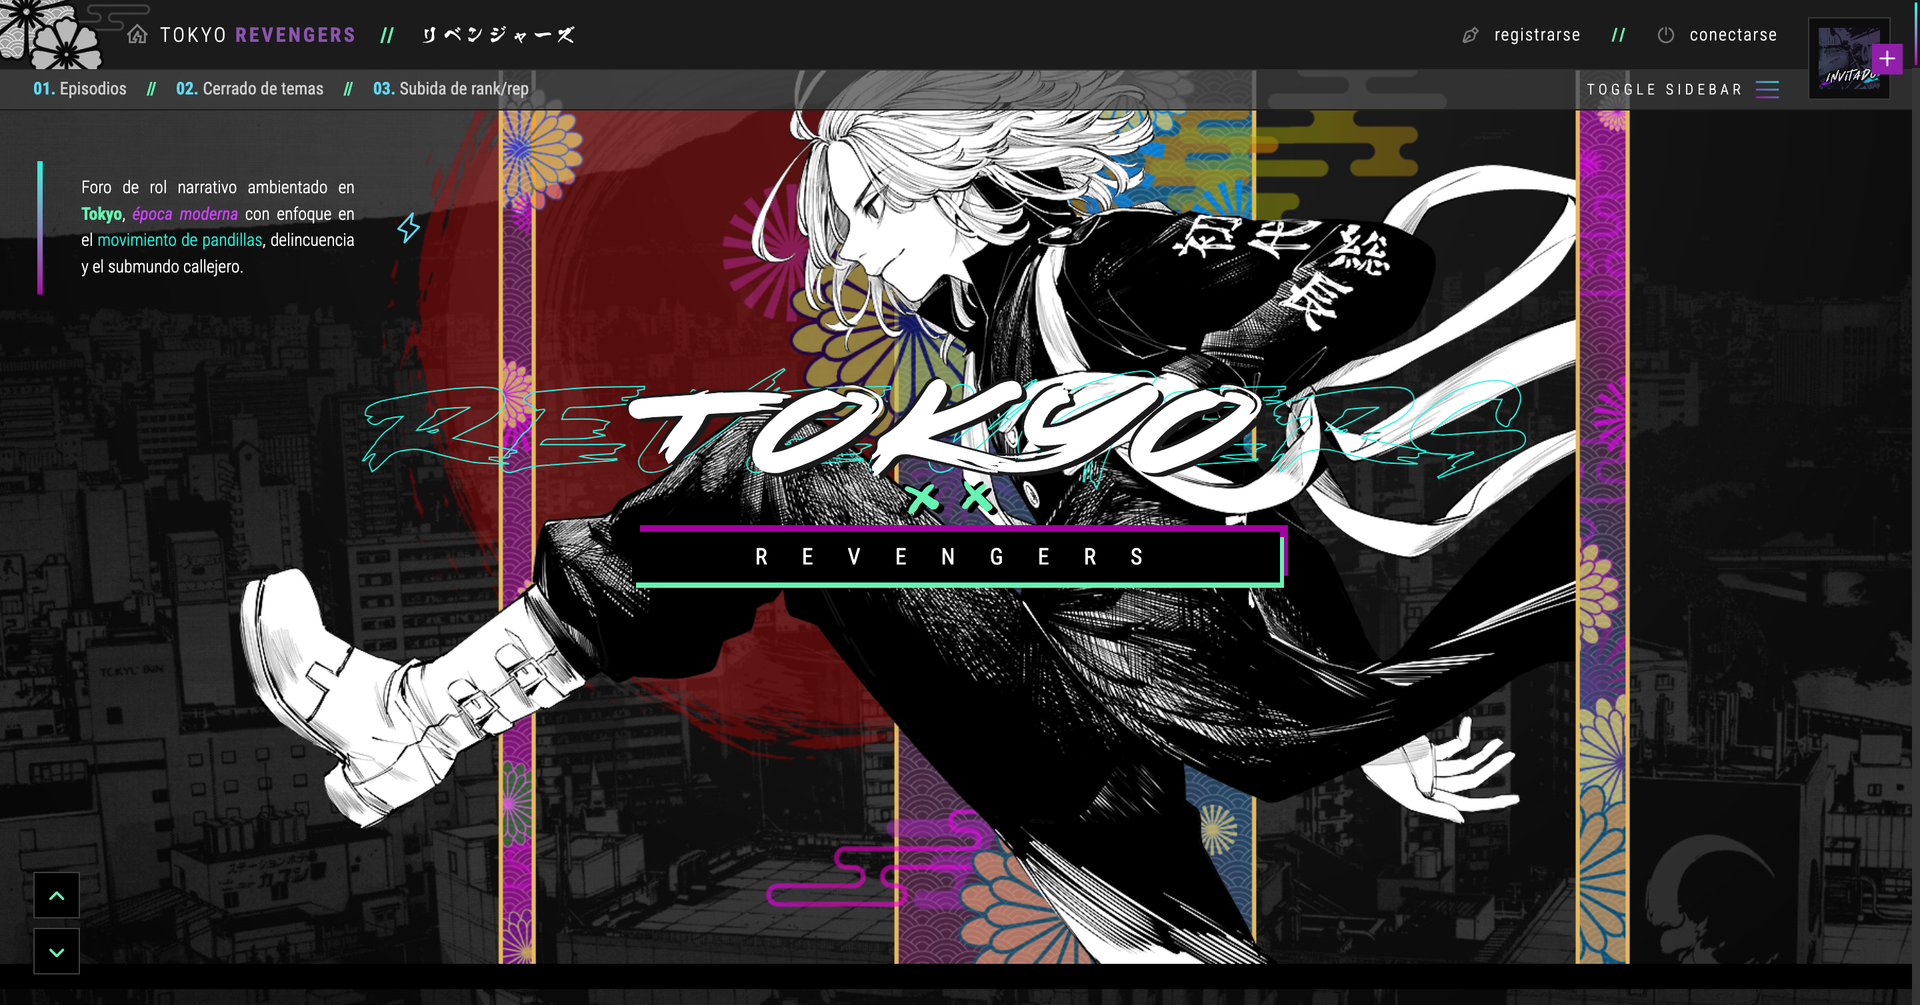Viewport: 1920px width, 1005px height.
Task: Click the scroll-down chevron button
Action: pyautogui.click(x=57, y=952)
